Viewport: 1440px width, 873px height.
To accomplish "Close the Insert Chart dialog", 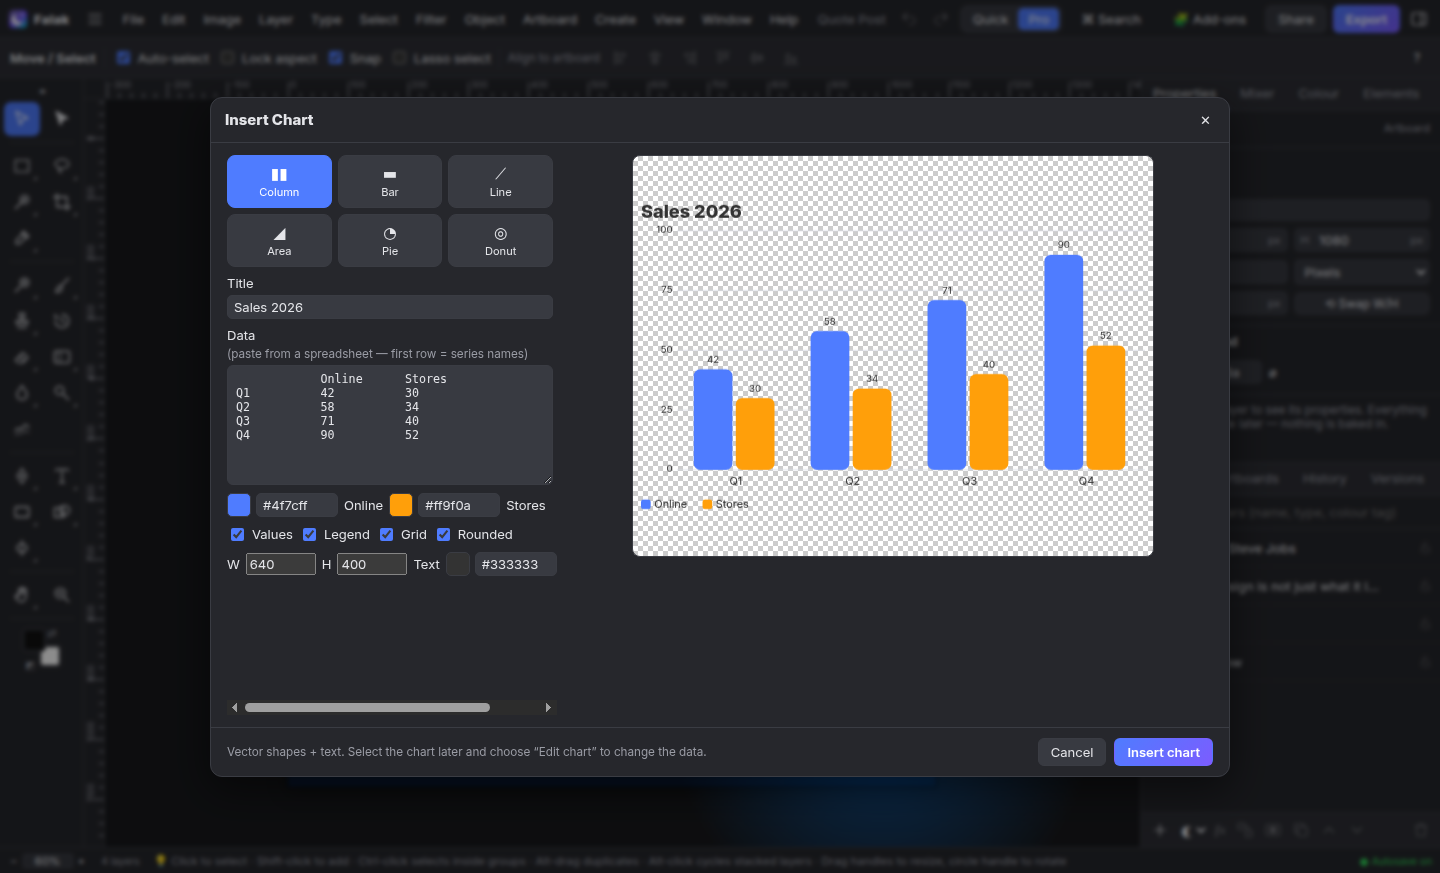I will pyautogui.click(x=1205, y=120).
